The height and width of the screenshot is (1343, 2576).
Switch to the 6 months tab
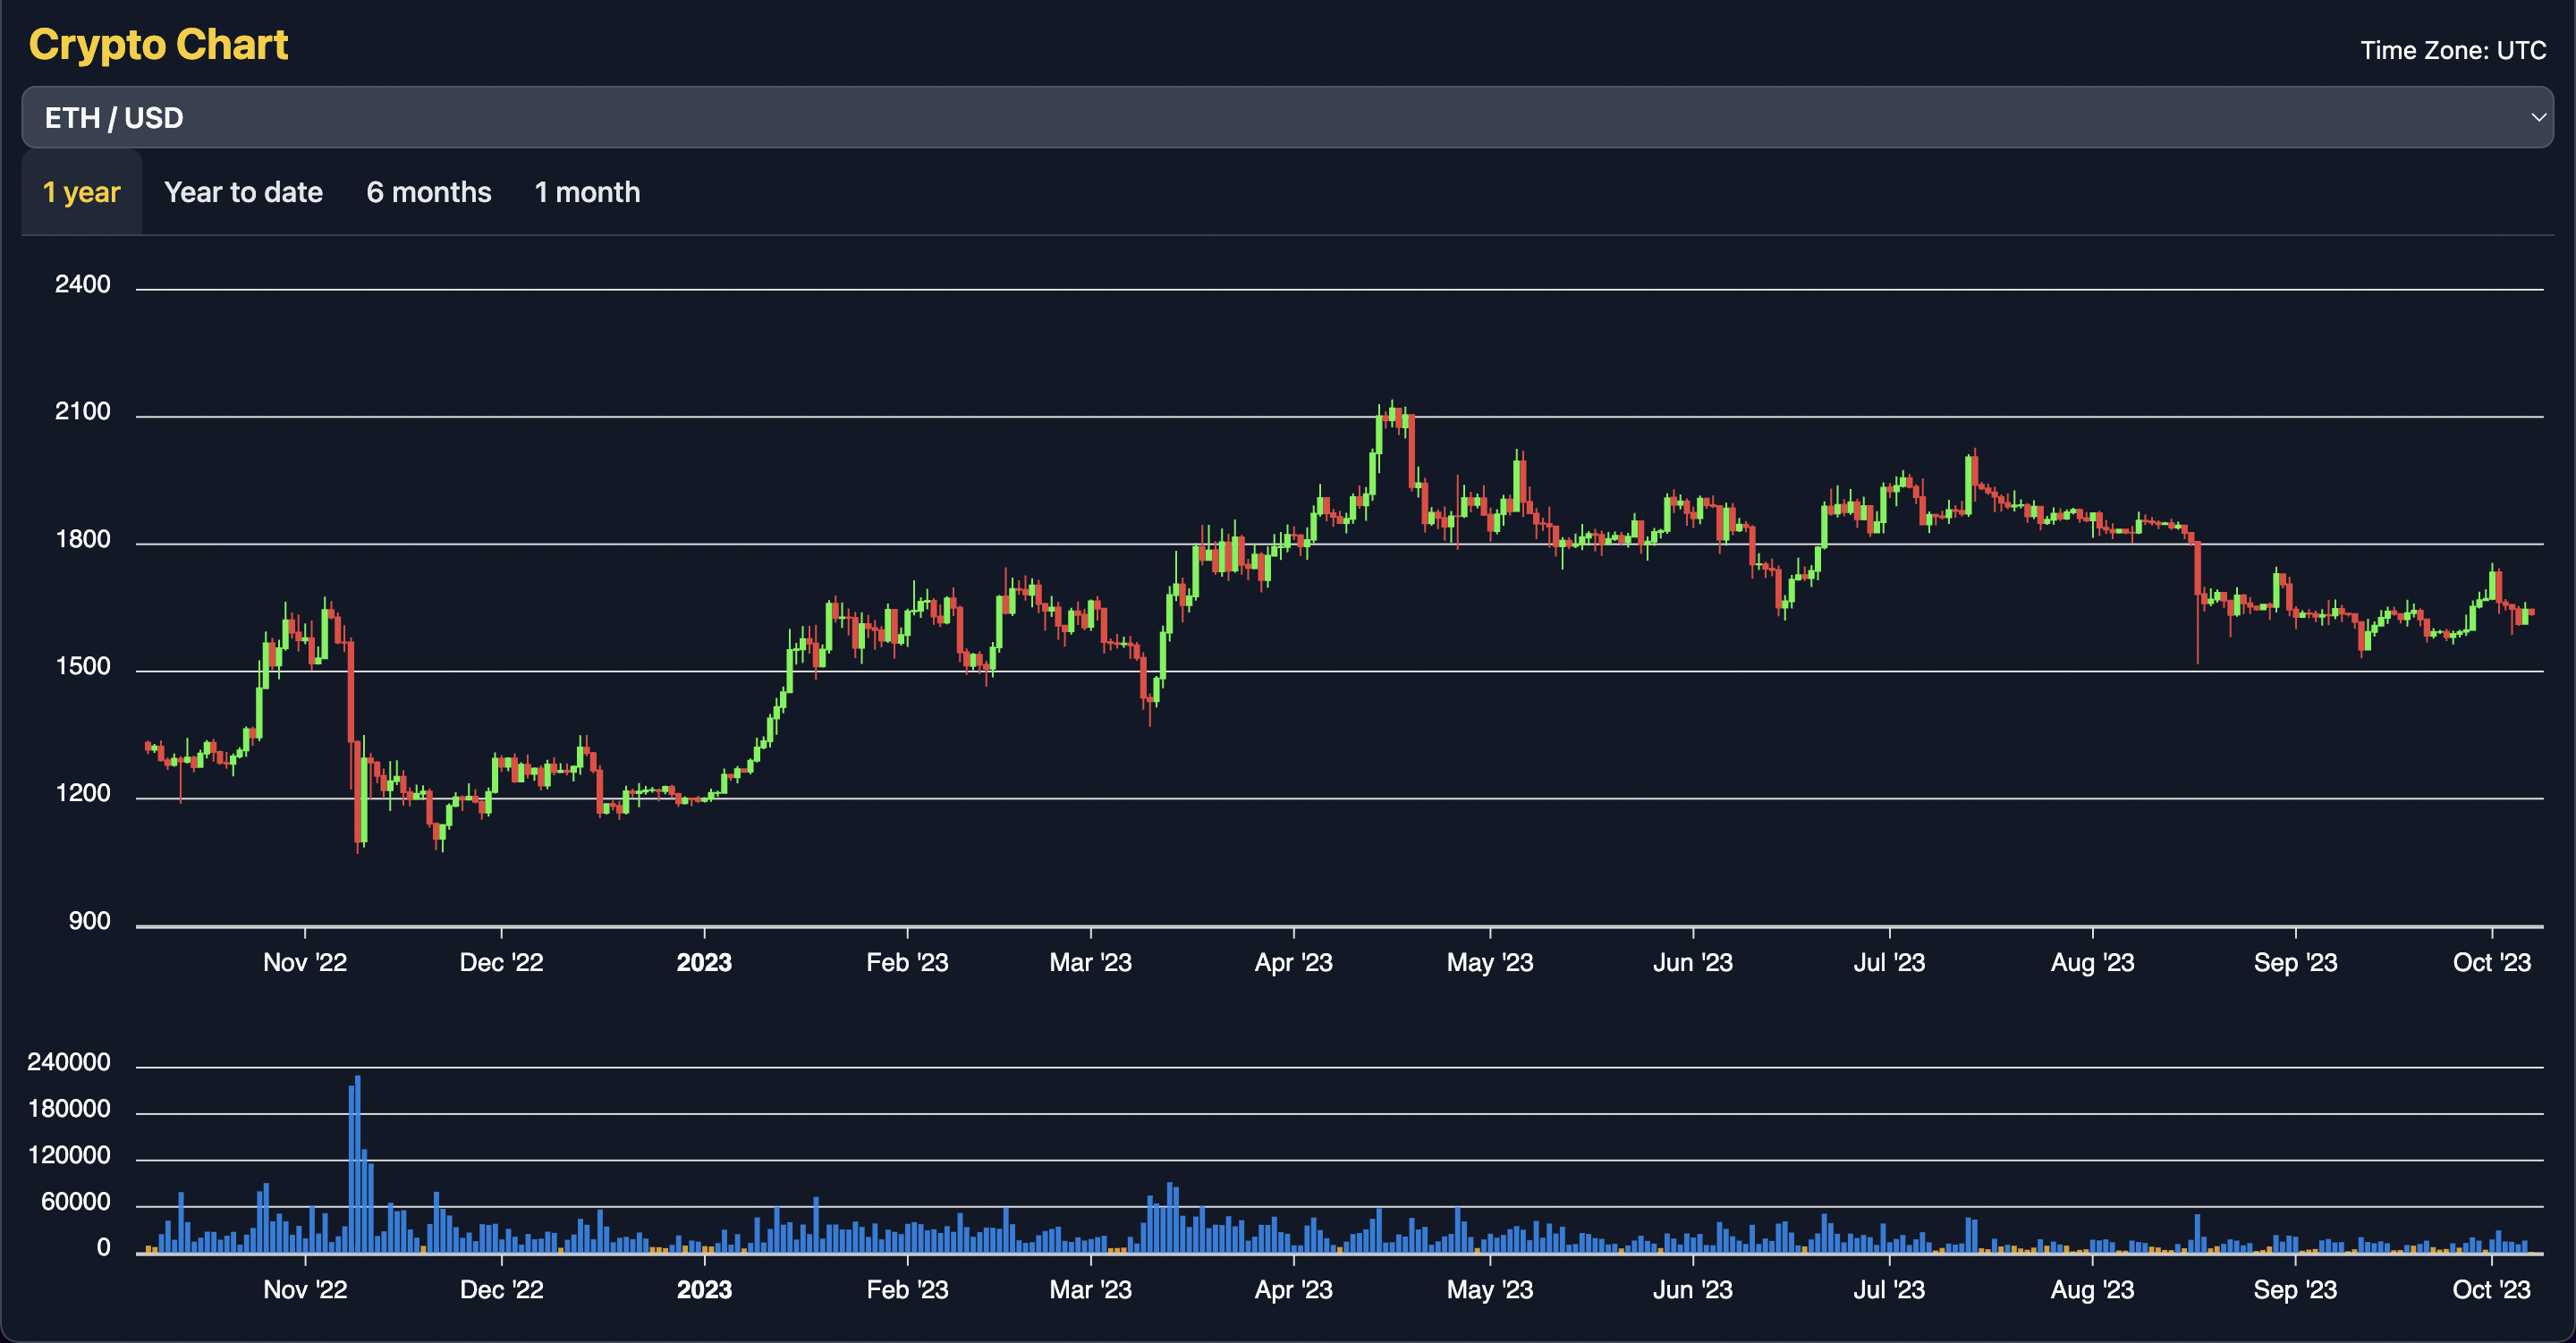[428, 192]
